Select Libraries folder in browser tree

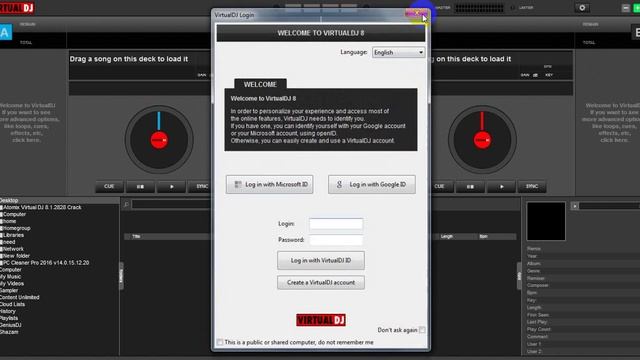click(x=13, y=235)
